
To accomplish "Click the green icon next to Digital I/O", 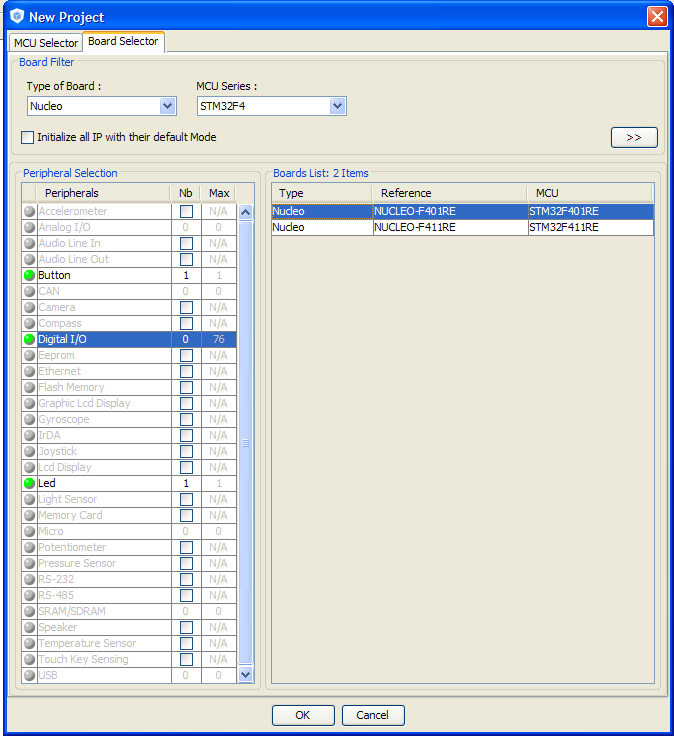I will pyautogui.click(x=29, y=339).
